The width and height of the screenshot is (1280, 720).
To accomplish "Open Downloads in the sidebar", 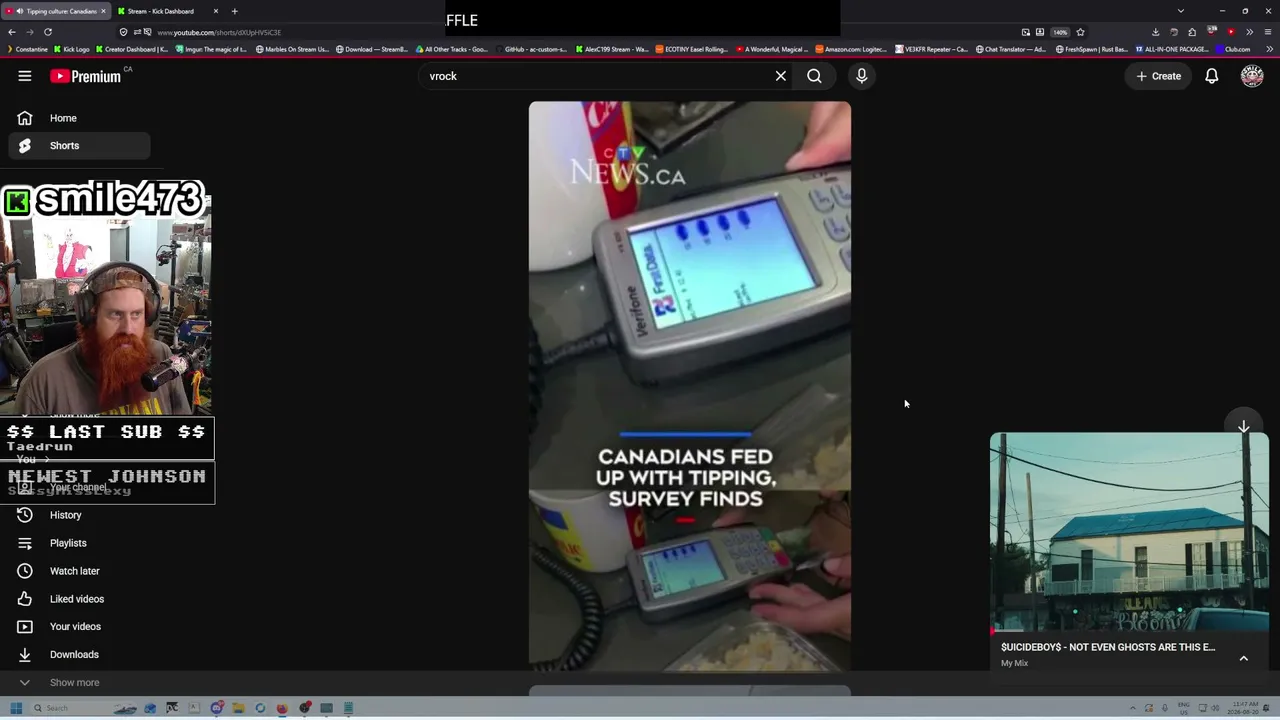I will click(80, 655).
